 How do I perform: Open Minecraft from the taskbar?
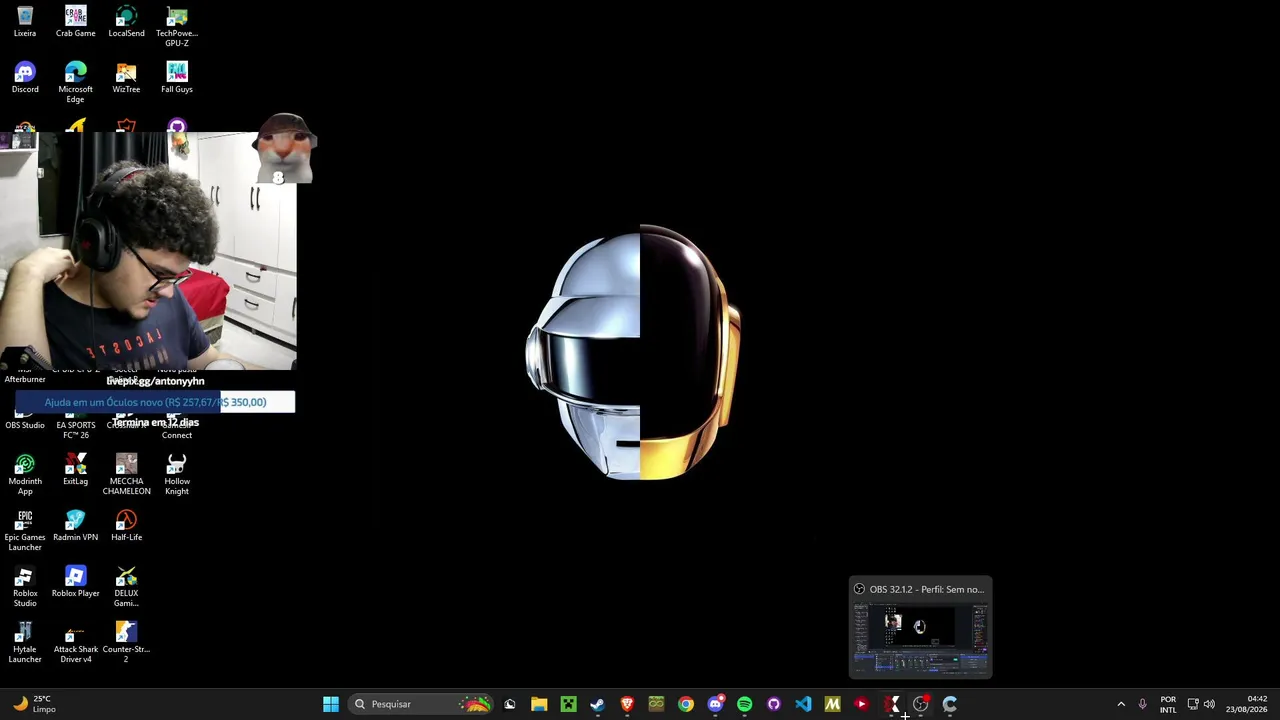click(x=568, y=704)
